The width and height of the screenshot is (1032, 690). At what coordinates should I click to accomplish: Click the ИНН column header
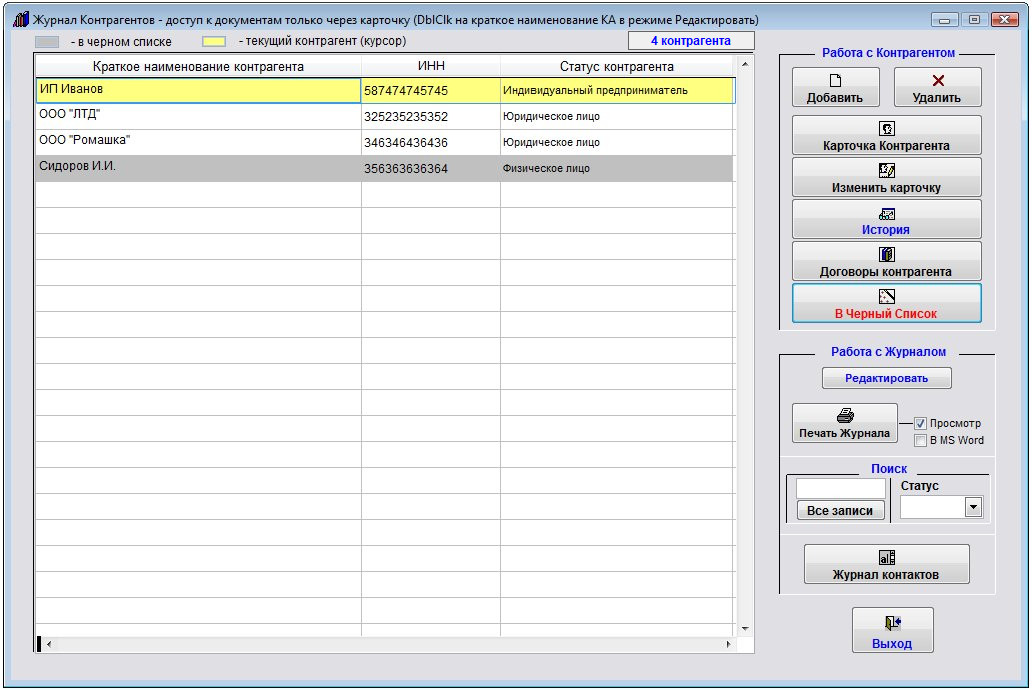[x=430, y=67]
